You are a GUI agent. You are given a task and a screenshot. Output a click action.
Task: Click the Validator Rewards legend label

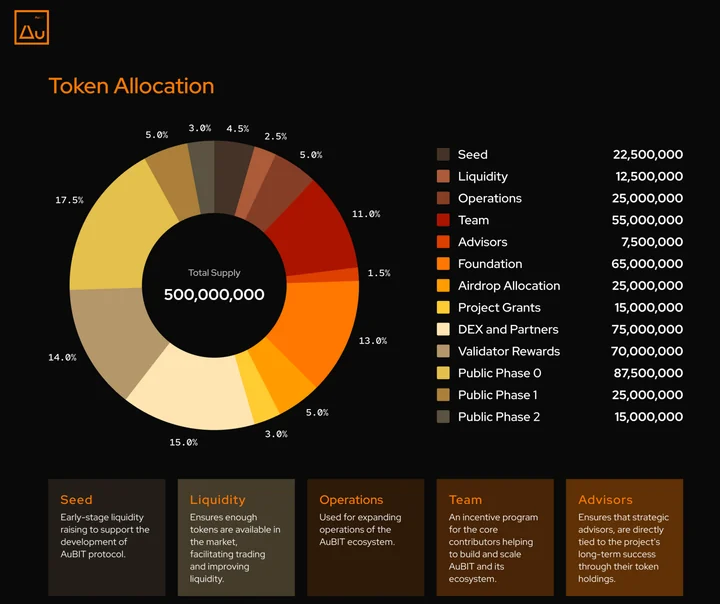click(509, 351)
